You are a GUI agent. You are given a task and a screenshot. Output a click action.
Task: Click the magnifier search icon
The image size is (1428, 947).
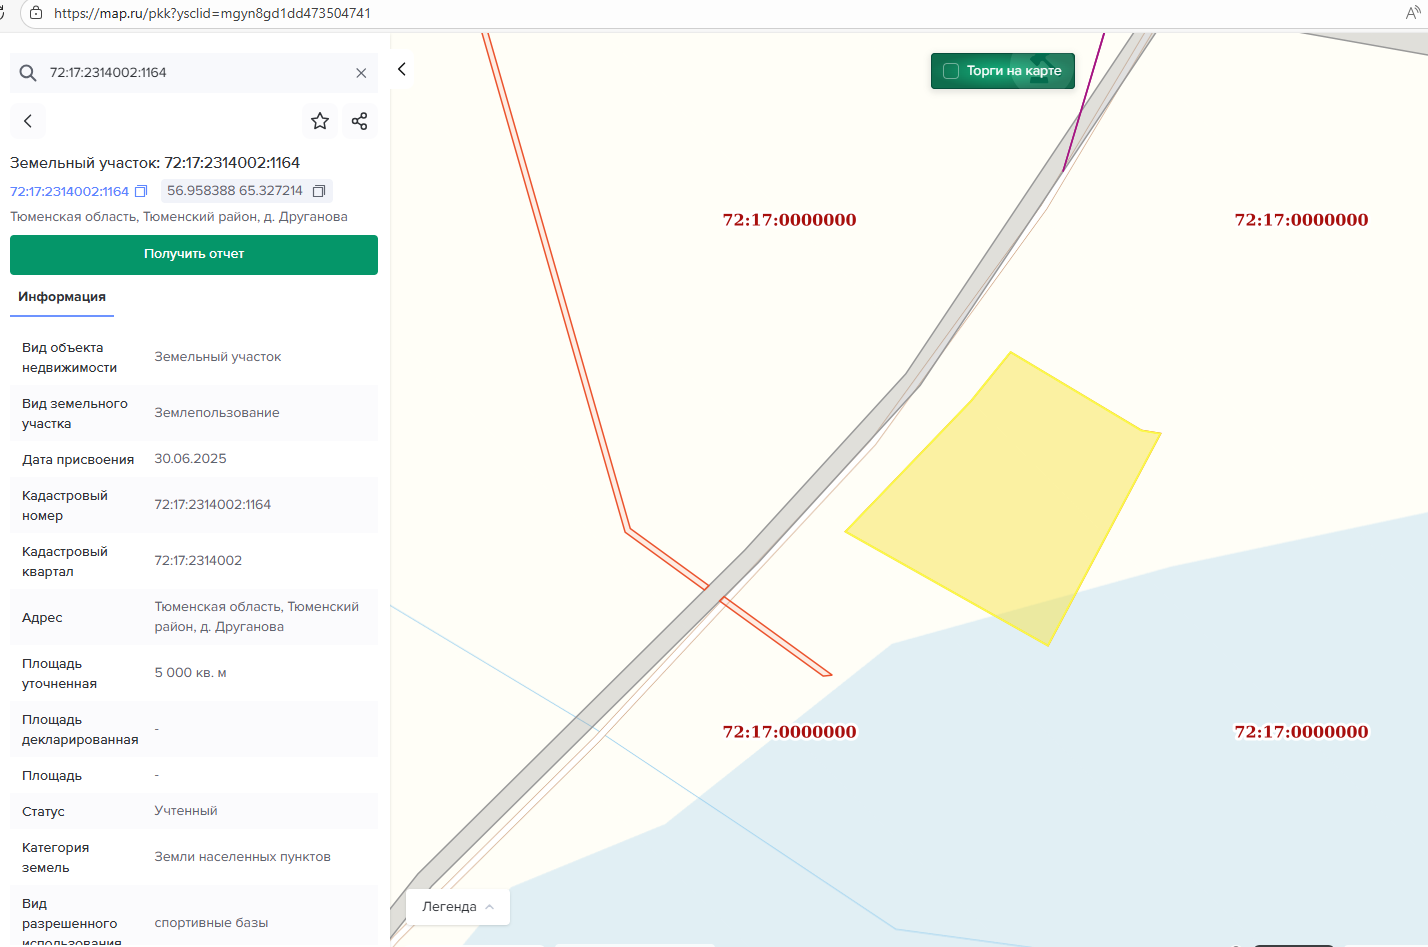[28, 73]
